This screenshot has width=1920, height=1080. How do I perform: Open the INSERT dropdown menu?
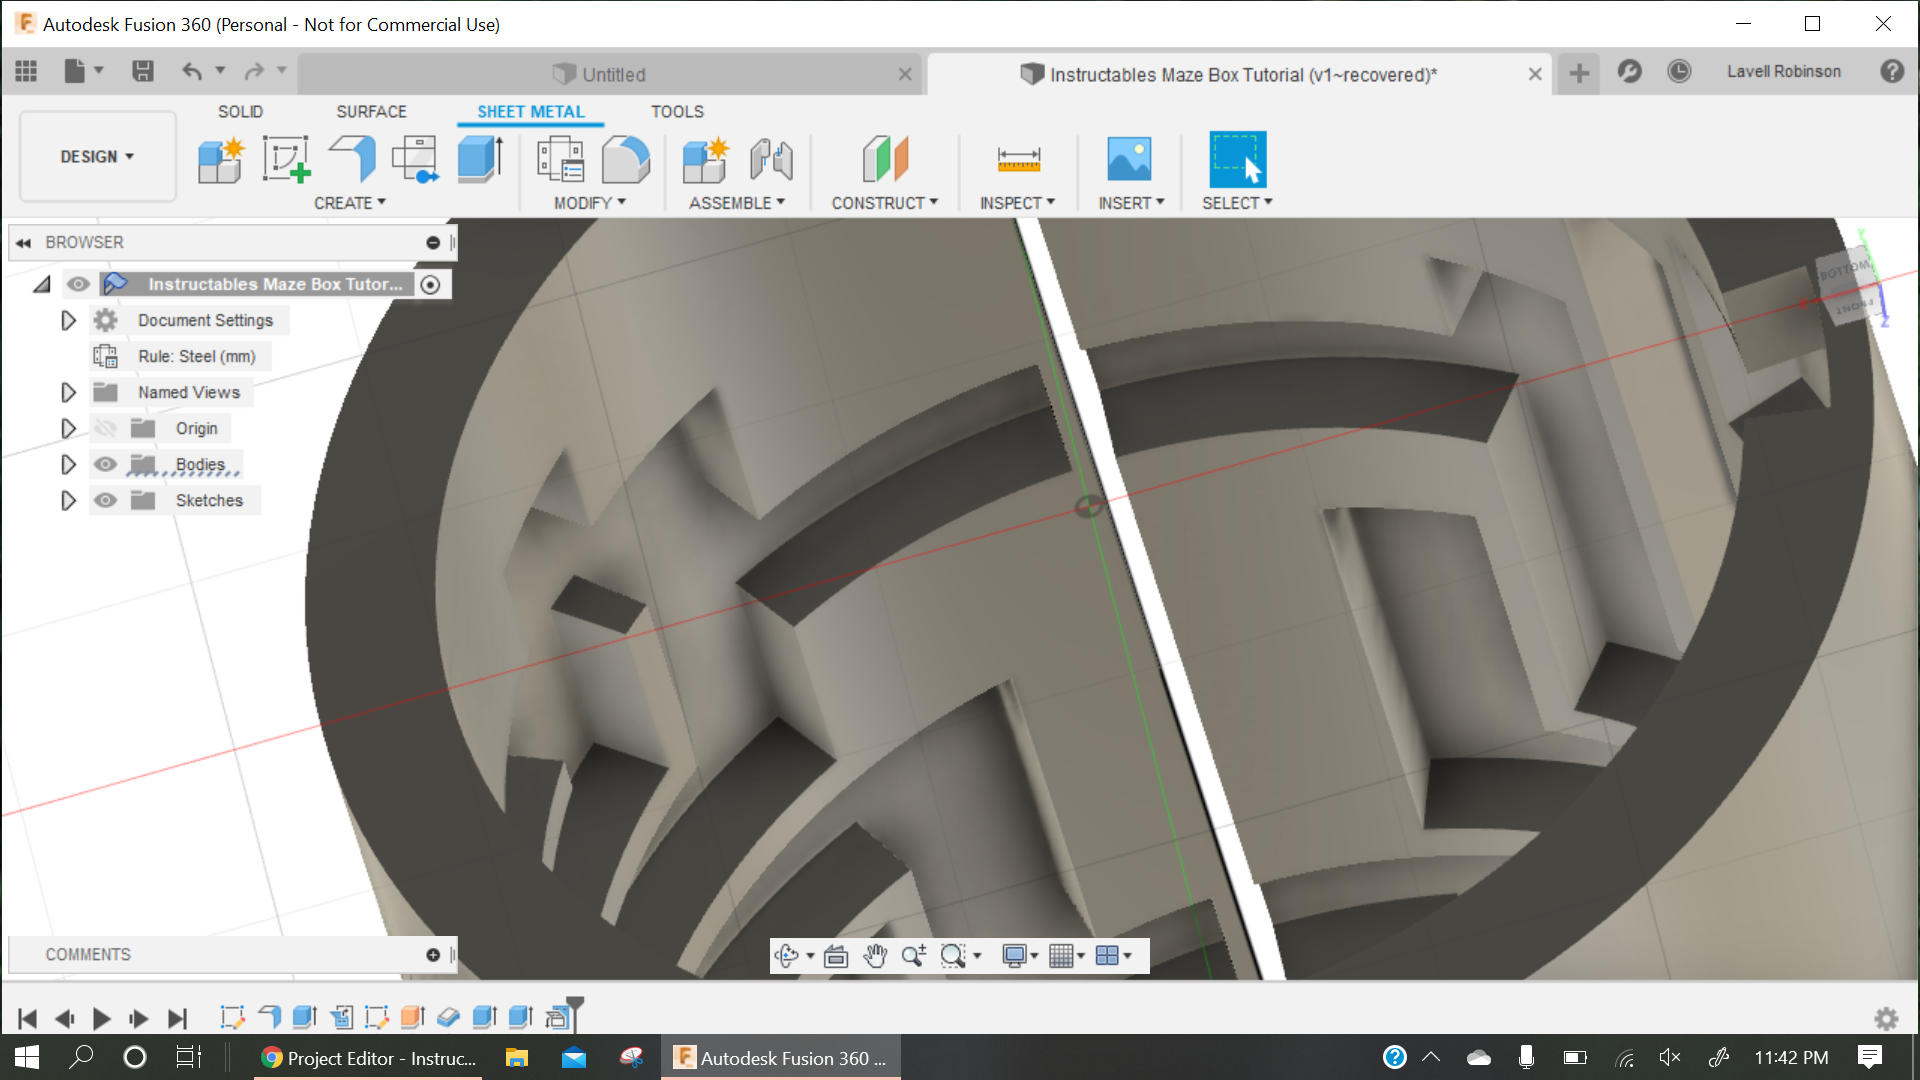[x=1132, y=203]
